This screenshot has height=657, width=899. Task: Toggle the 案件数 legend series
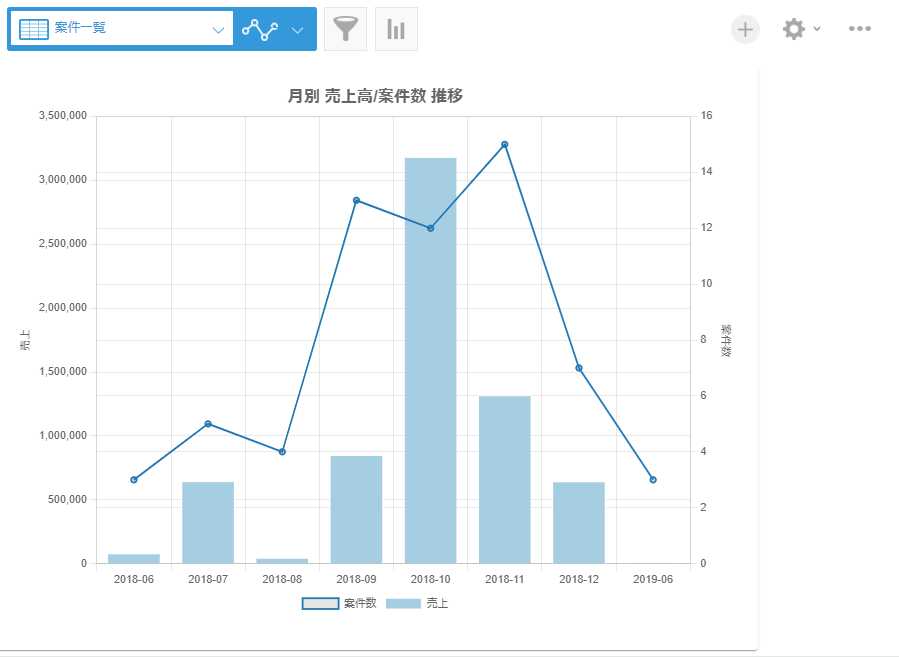[339, 603]
